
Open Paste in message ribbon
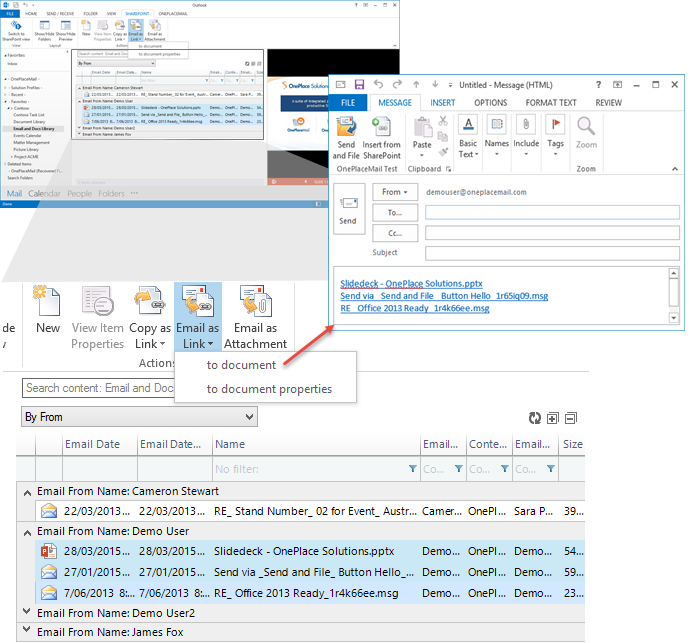422,138
